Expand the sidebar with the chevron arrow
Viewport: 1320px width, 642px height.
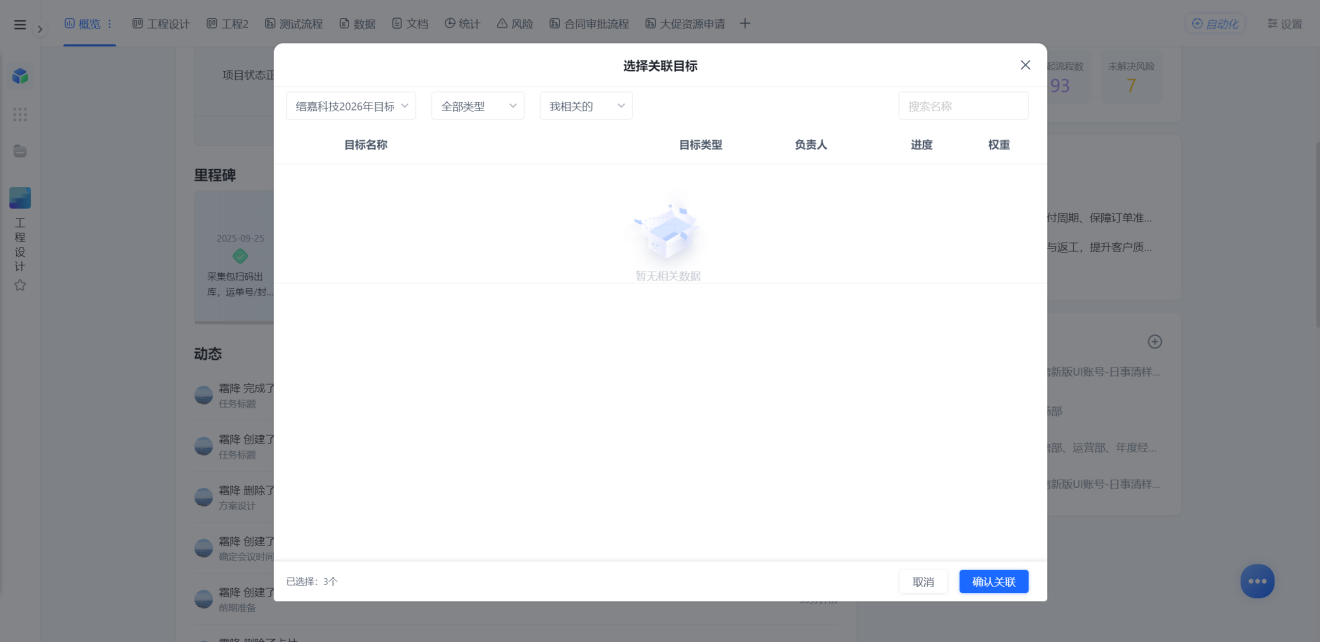pyautogui.click(x=40, y=29)
